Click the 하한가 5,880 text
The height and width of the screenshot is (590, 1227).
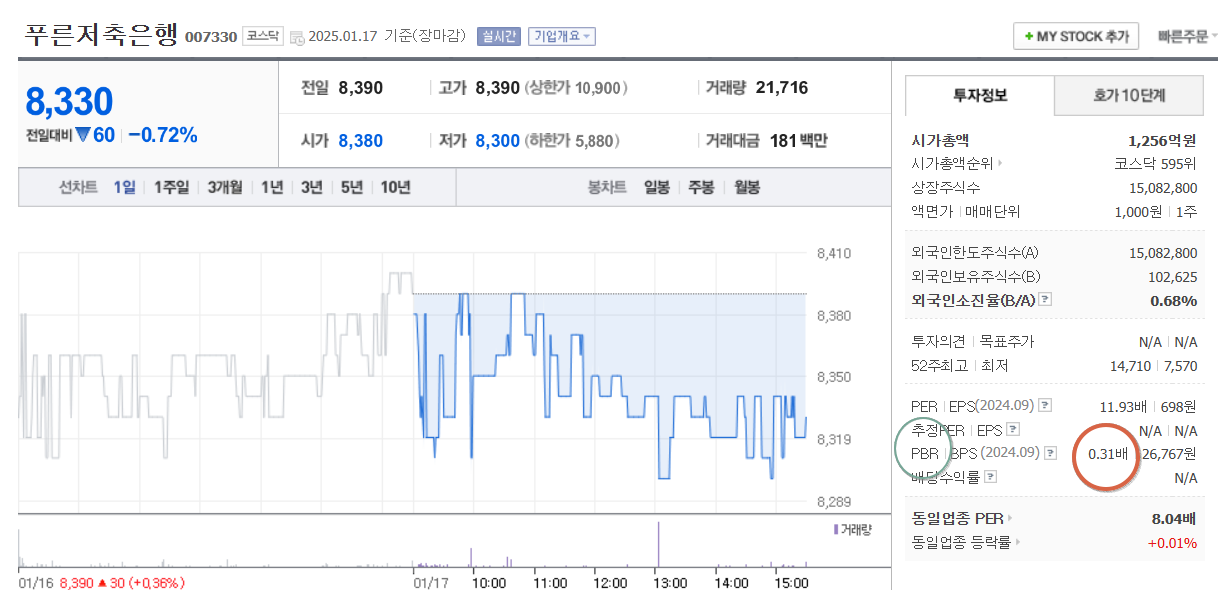[572, 141]
